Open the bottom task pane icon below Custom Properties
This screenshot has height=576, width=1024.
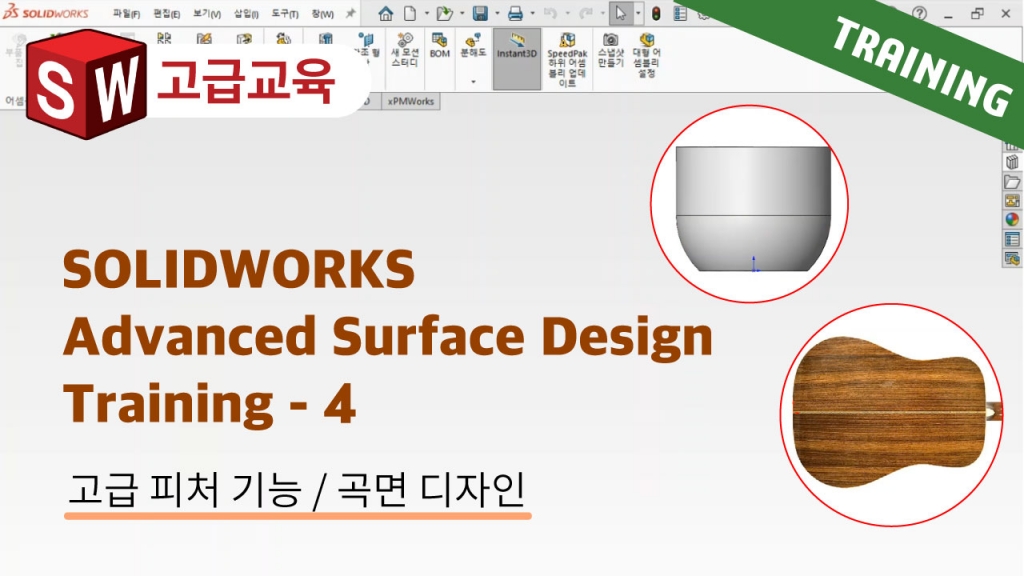[1012, 259]
